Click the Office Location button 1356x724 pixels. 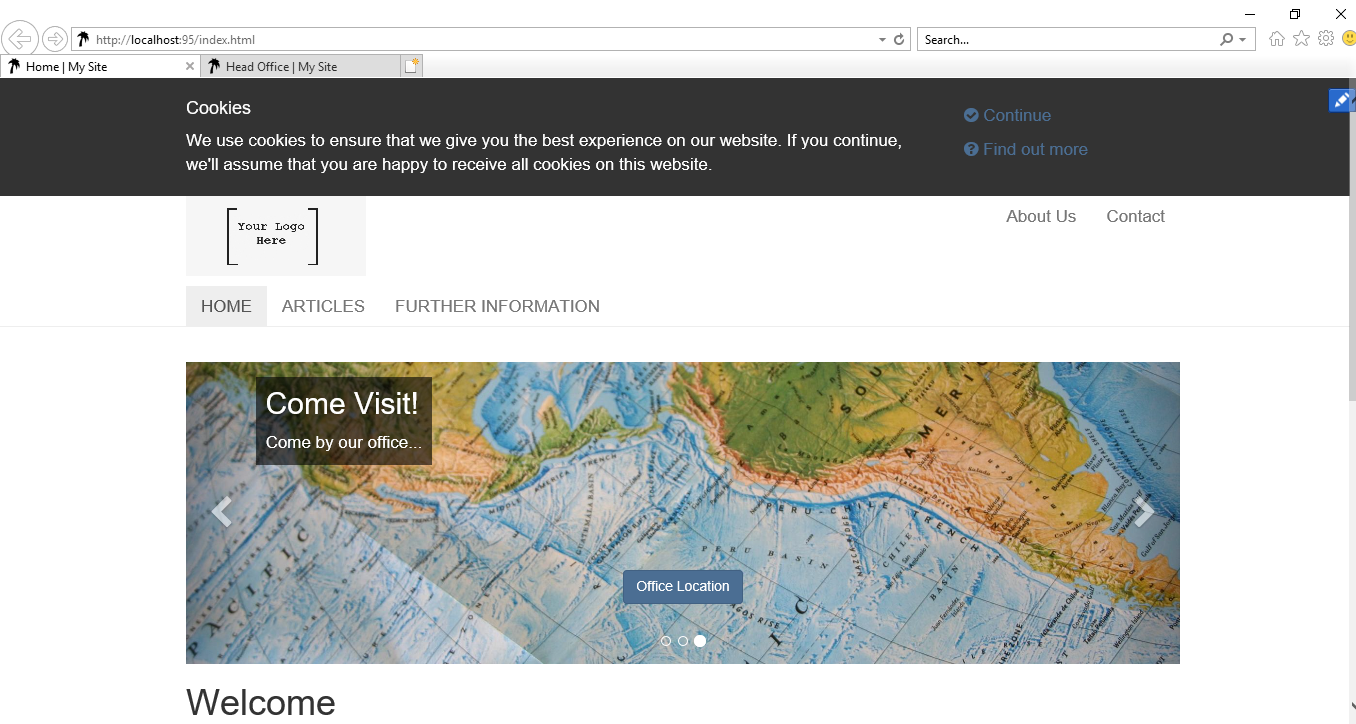pyautogui.click(x=682, y=586)
